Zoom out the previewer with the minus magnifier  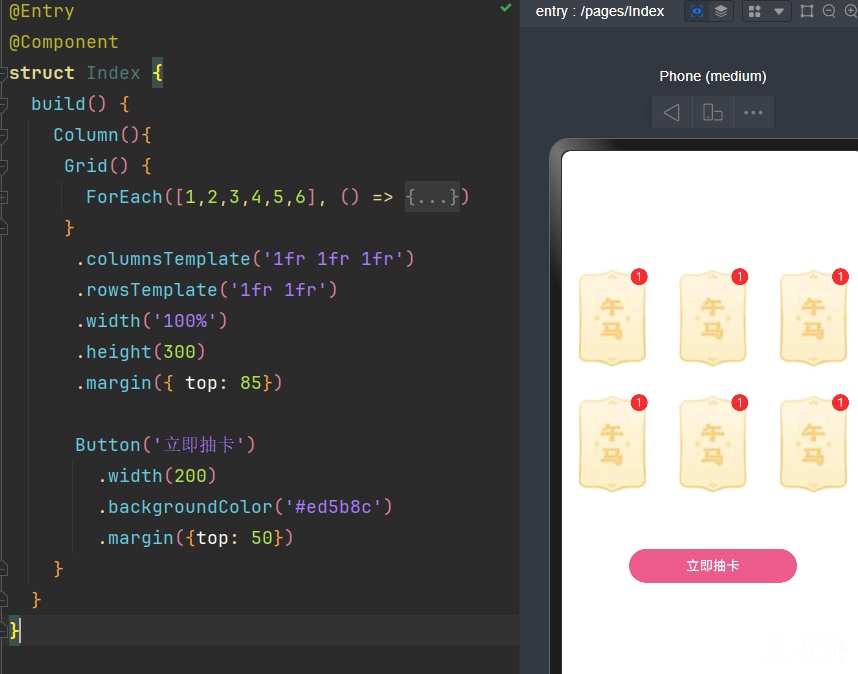point(829,11)
